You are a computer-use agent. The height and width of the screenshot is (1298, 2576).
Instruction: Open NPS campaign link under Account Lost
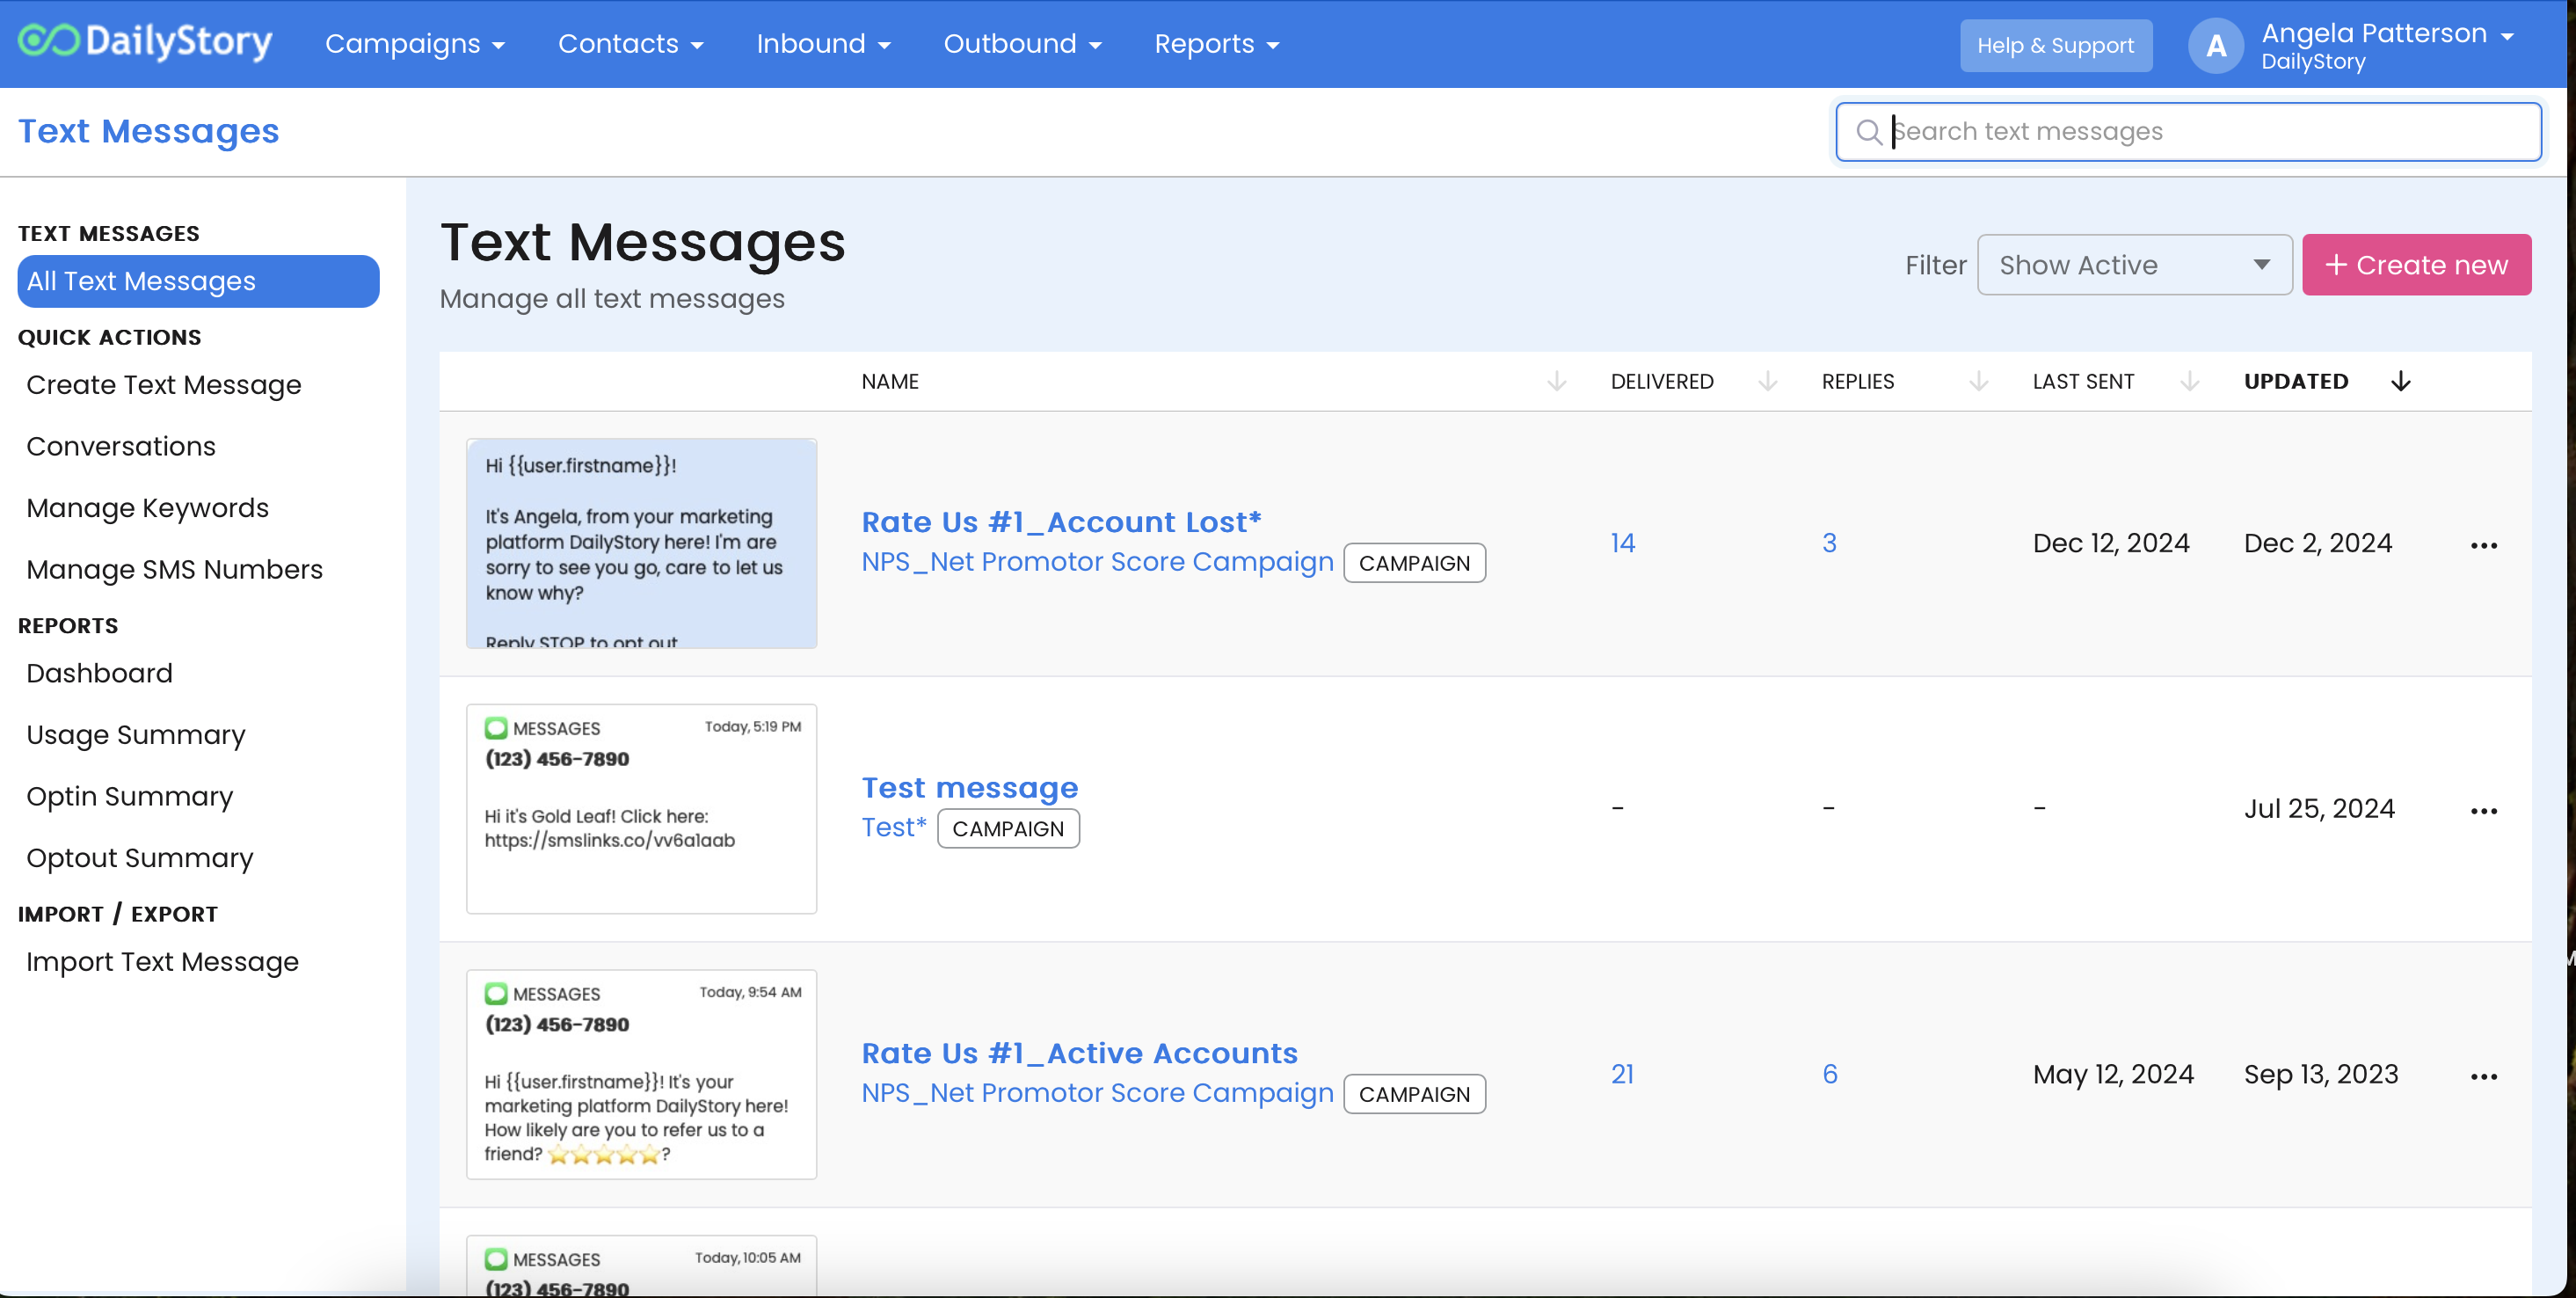(1097, 562)
